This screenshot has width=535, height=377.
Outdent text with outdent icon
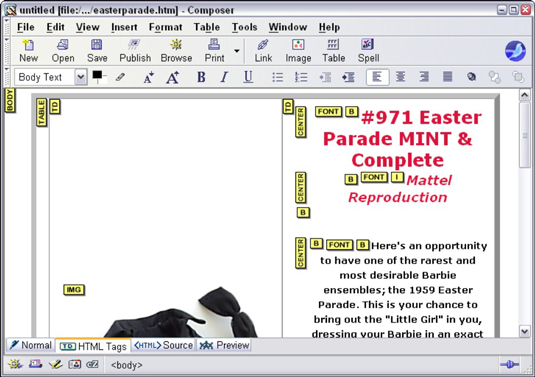(x=325, y=77)
